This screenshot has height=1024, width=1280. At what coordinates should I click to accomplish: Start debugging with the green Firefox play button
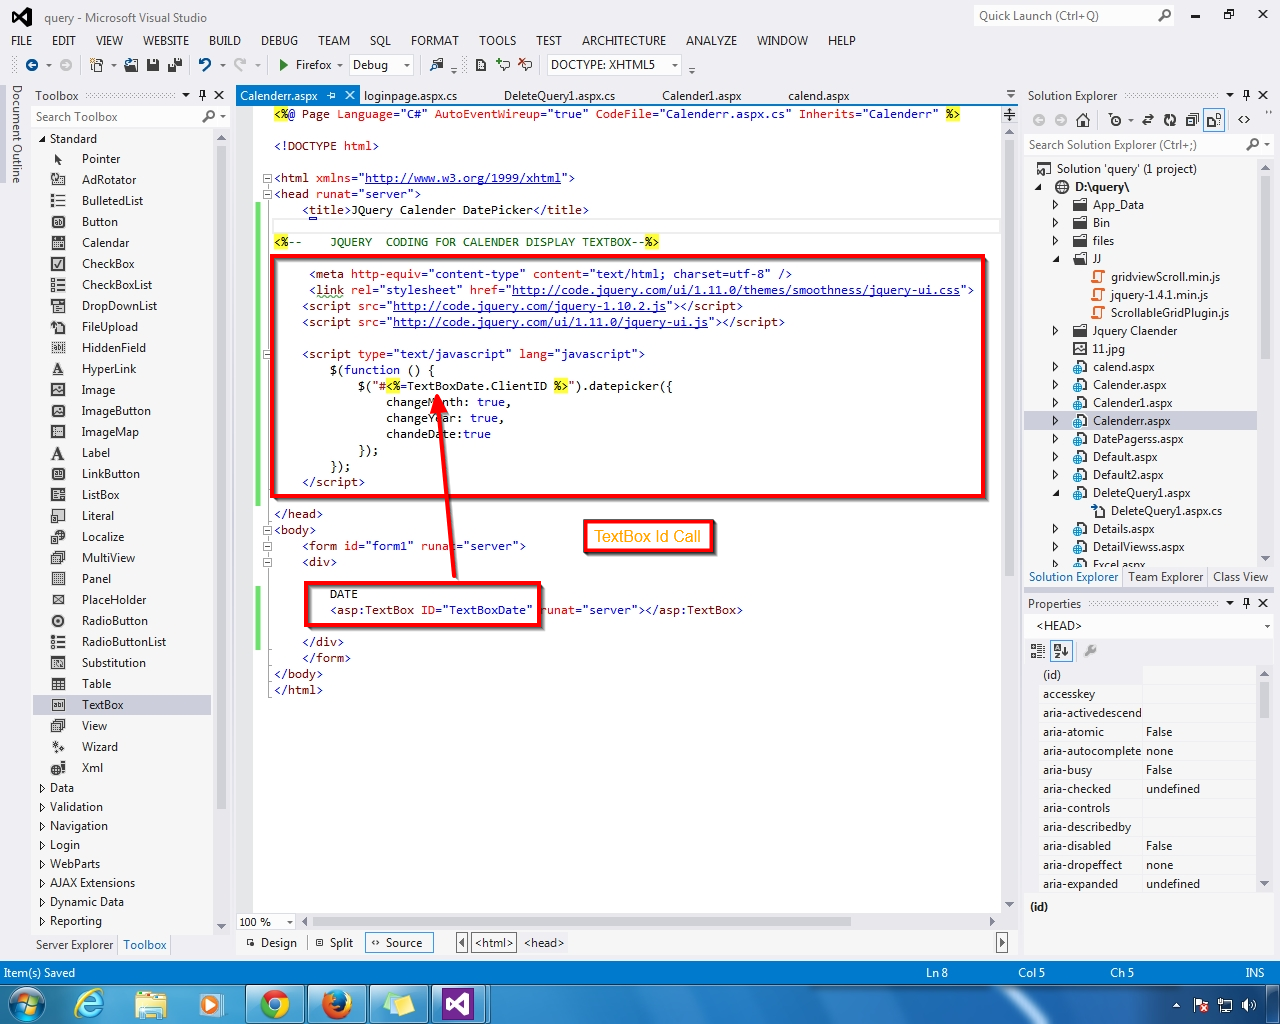tap(283, 64)
